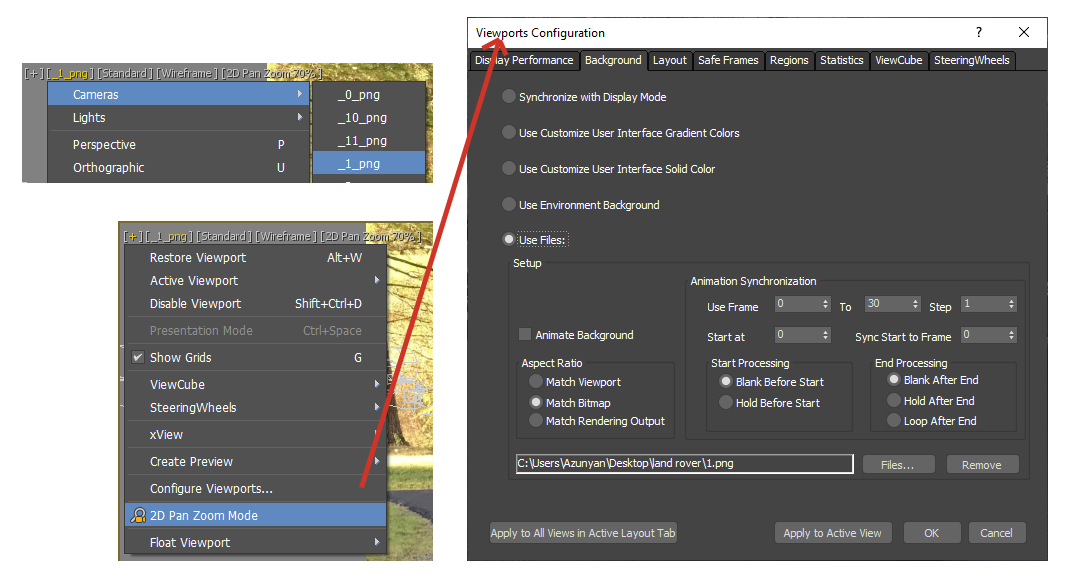The image size is (1066, 588).
Task: Confirm with the OK button
Action: click(931, 533)
